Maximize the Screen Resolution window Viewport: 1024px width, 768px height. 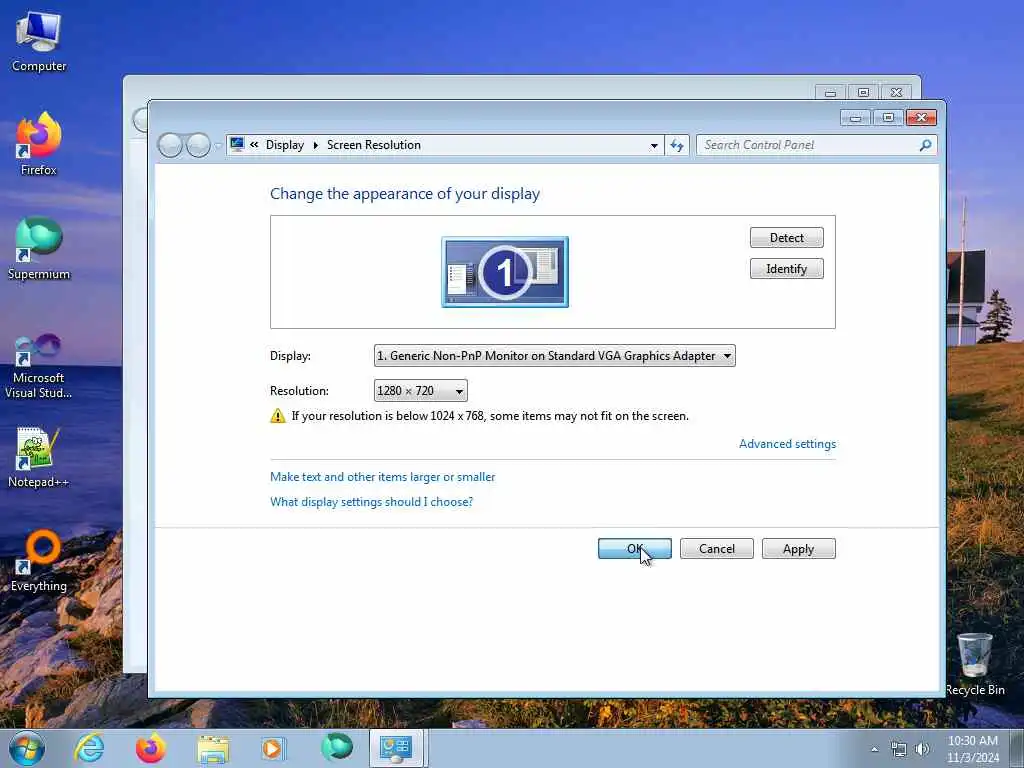click(x=888, y=118)
